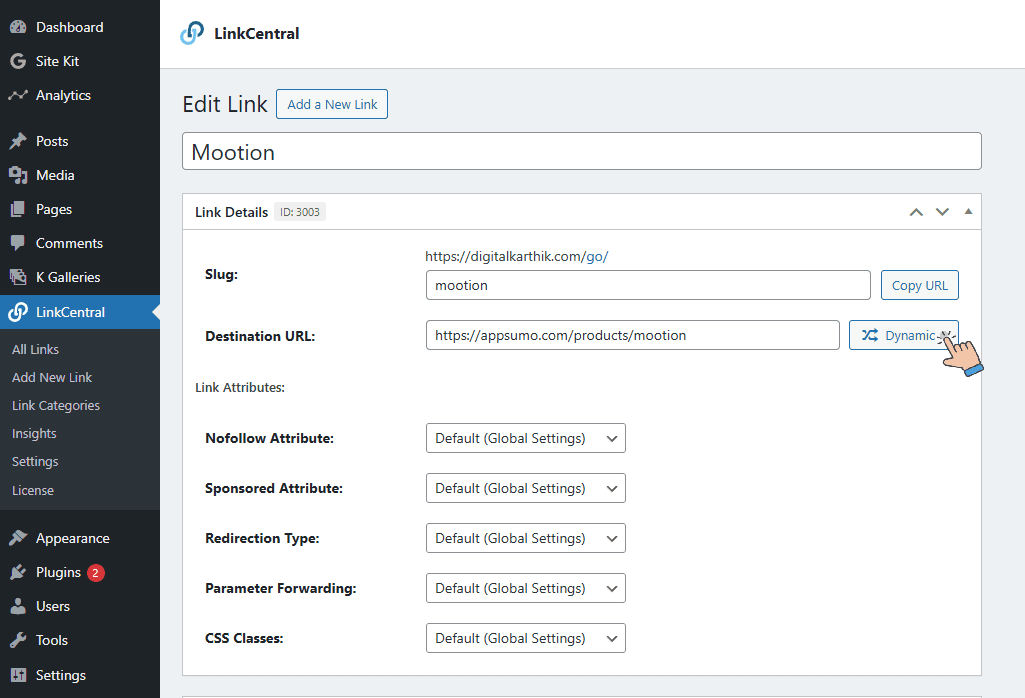Click the Analytics chart icon
The image size is (1025, 698).
click(18, 95)
